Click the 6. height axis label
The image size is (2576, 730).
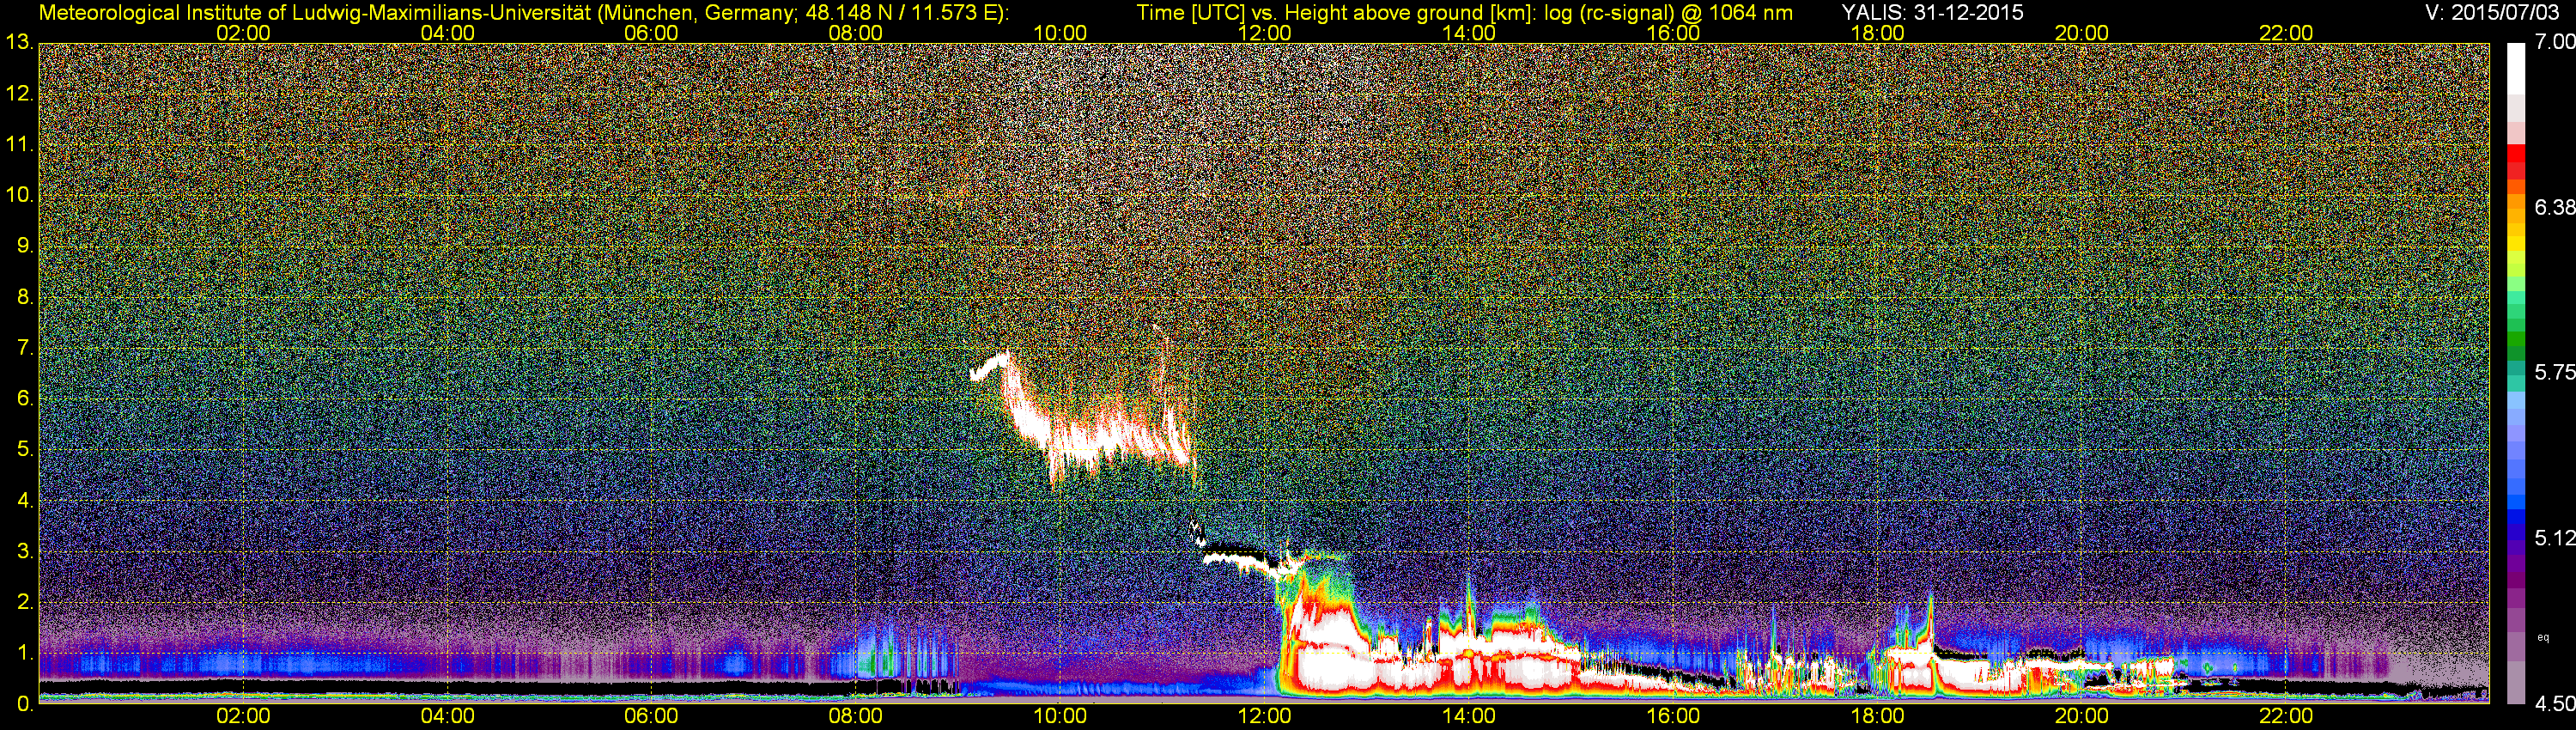point(25,399)
